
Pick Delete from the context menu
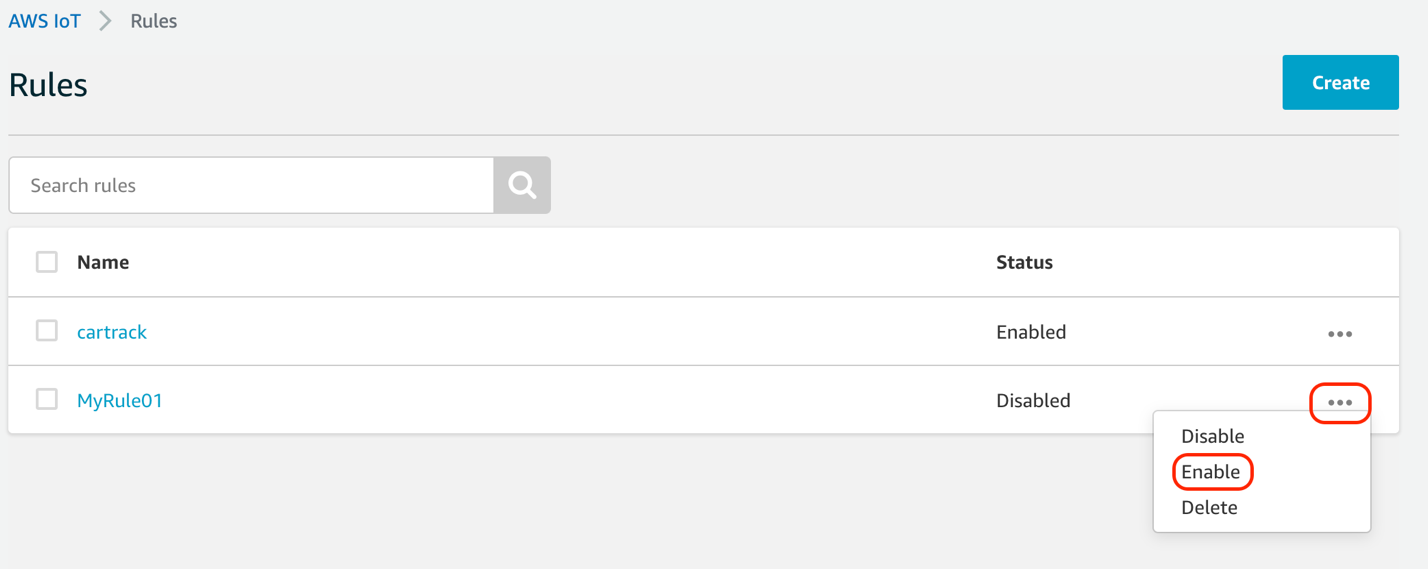click(1209, 507)
